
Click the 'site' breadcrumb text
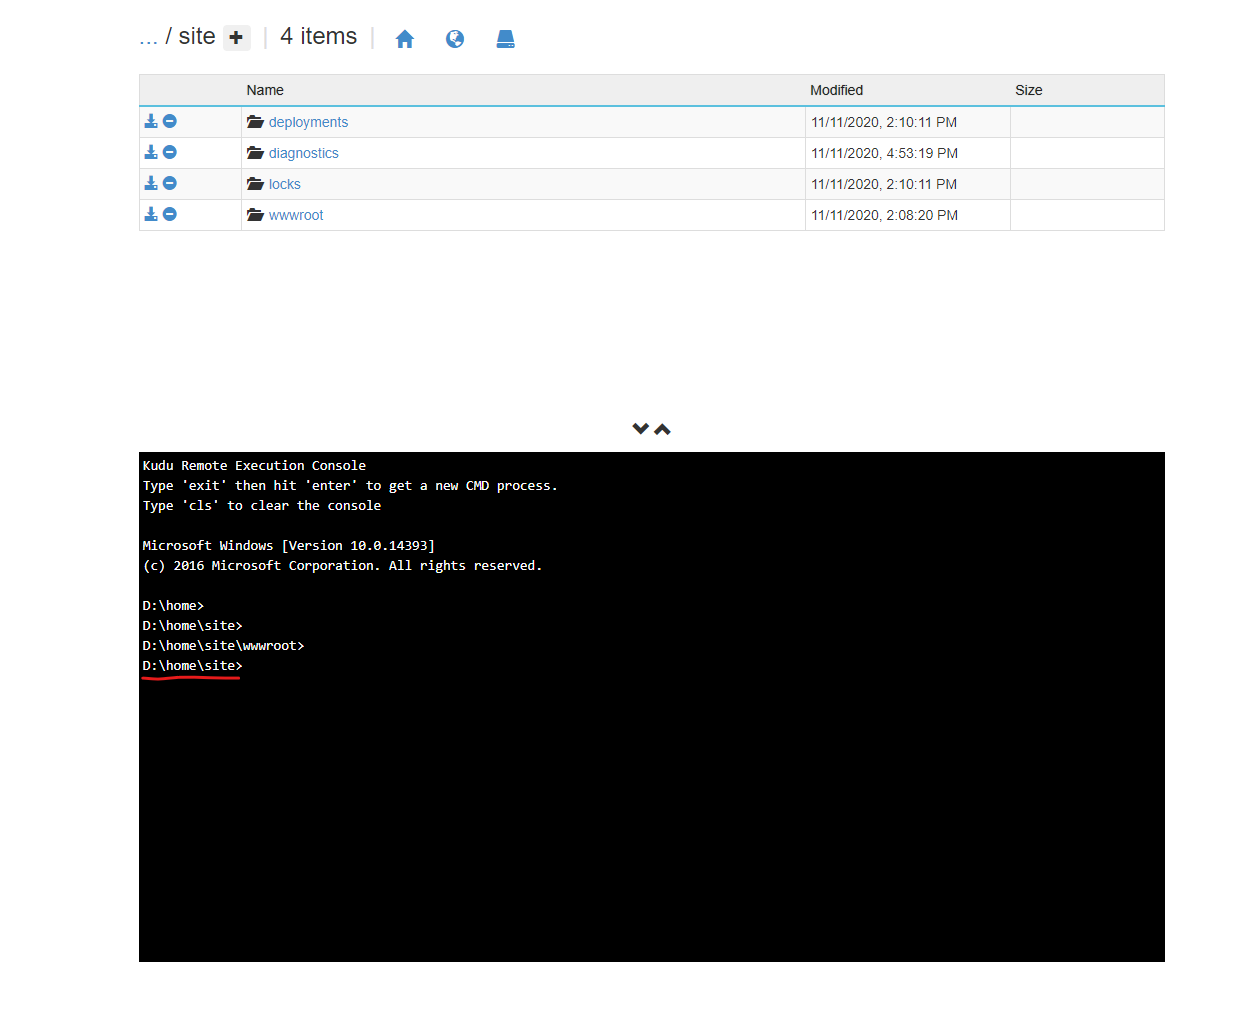point(197,36)
